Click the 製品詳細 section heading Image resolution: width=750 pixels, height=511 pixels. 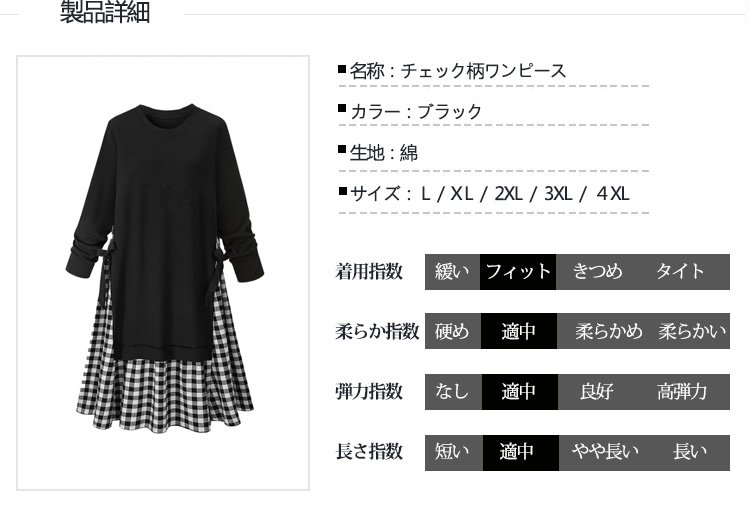coord(105,11)
